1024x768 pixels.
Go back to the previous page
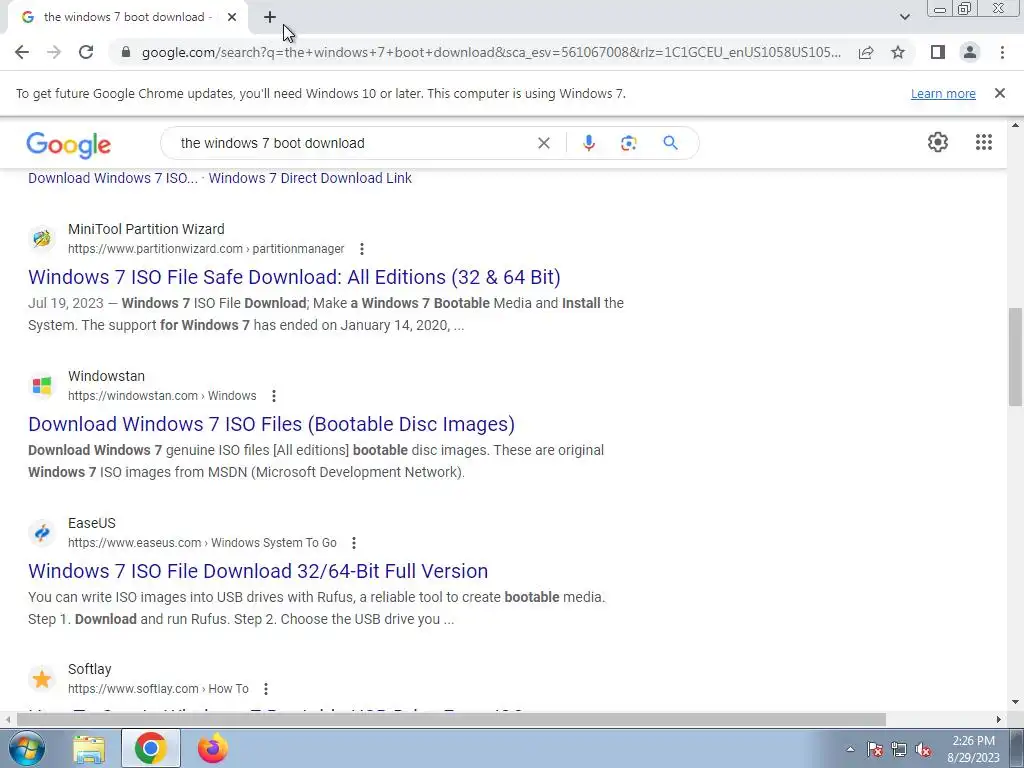coord(22,52)
